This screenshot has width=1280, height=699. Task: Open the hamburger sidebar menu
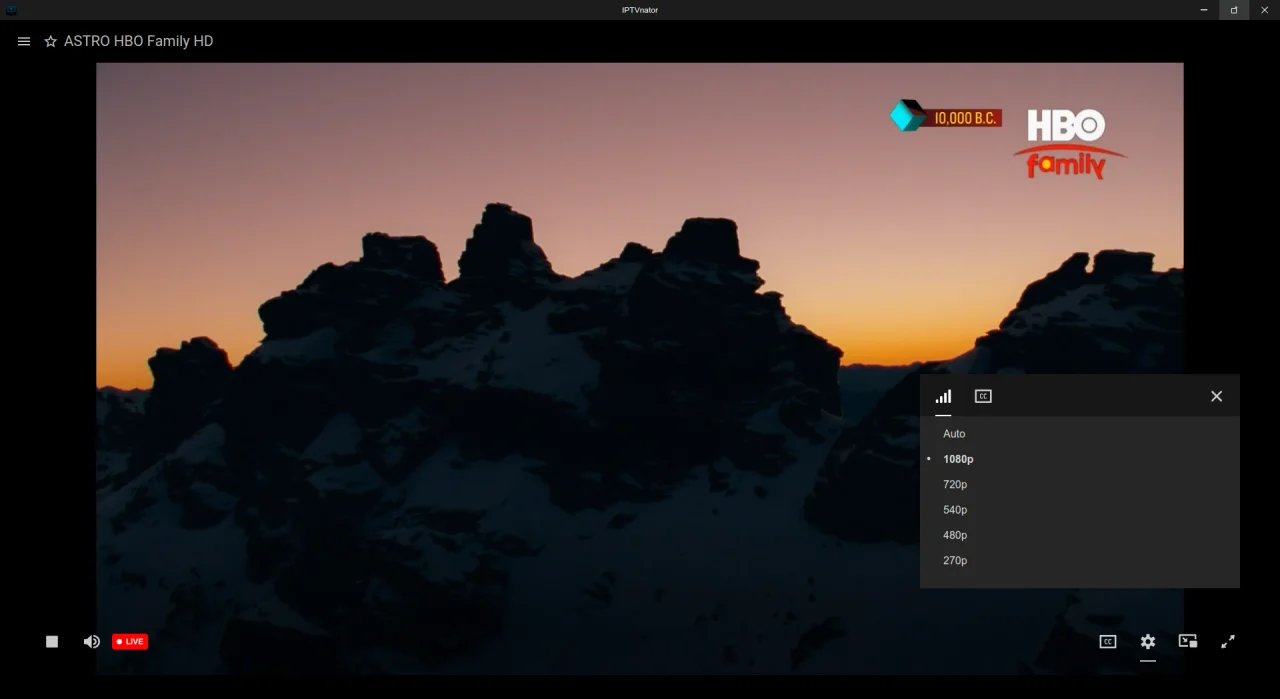(x=24, y=42)
